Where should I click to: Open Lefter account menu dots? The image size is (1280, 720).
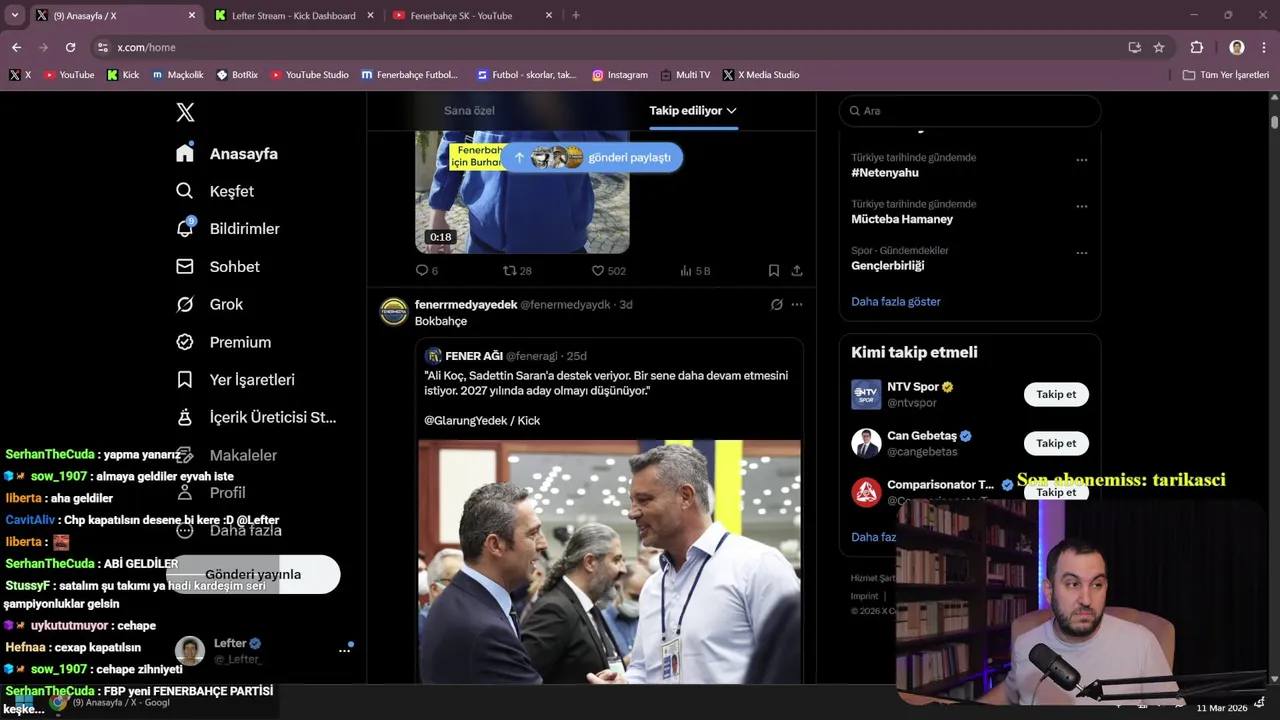(x=345, y=651)
